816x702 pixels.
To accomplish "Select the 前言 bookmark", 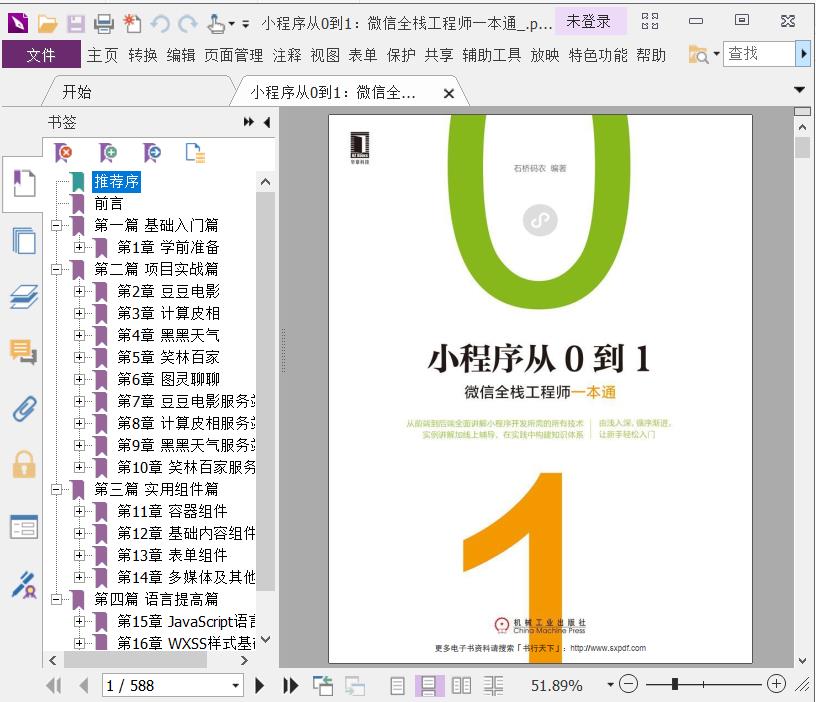I will (x=108, y=203).
